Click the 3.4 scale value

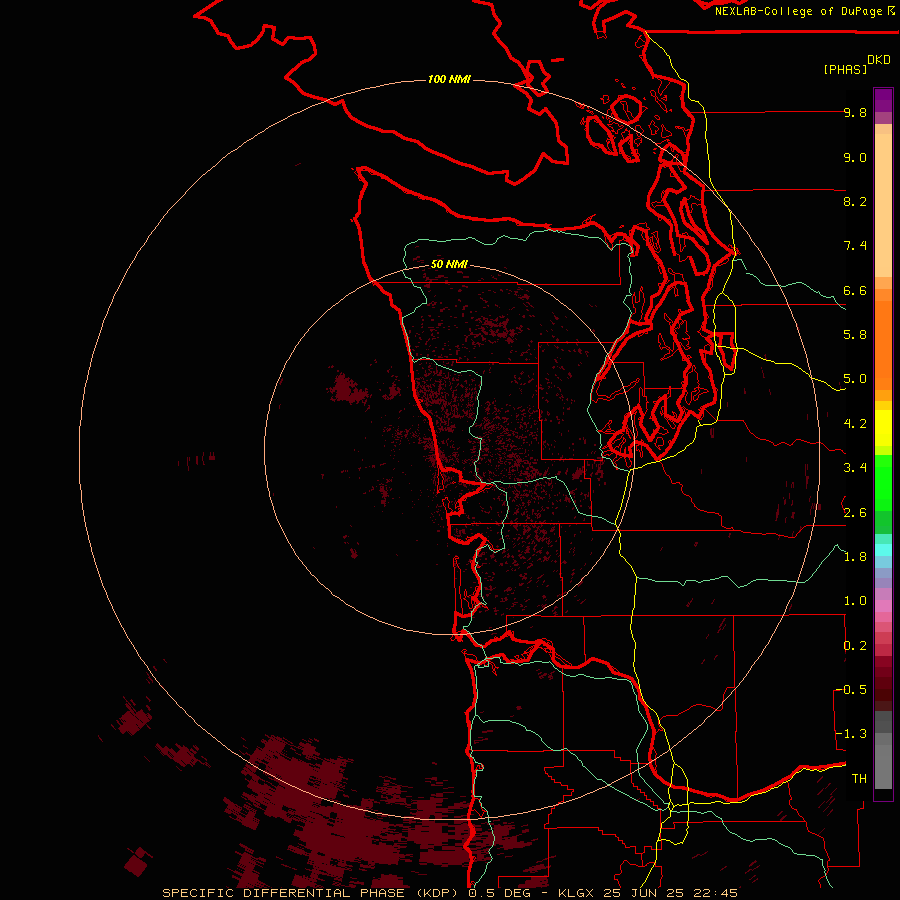coord(855,468)
